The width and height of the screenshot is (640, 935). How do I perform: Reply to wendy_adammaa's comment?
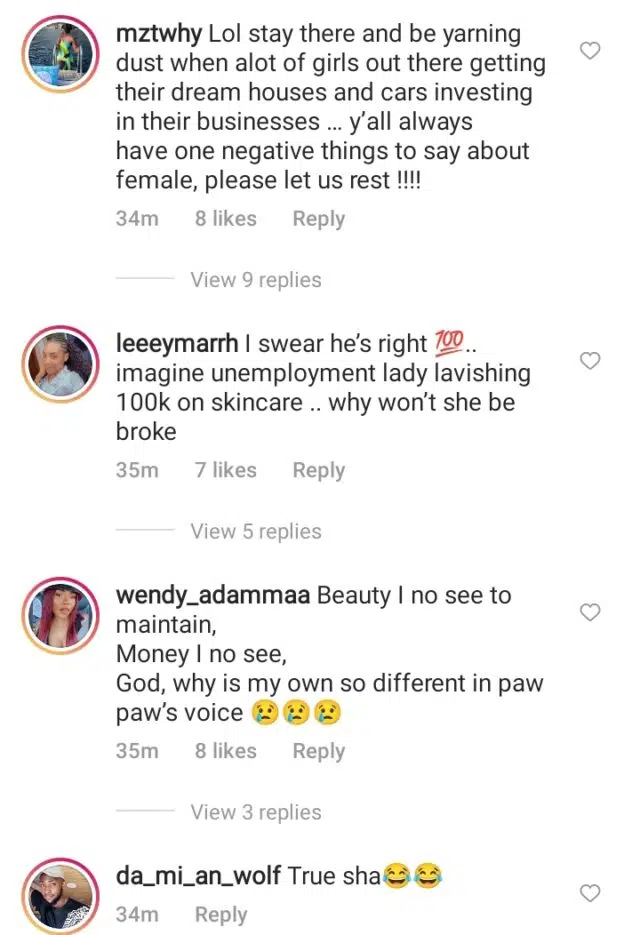tap(318, 751)
